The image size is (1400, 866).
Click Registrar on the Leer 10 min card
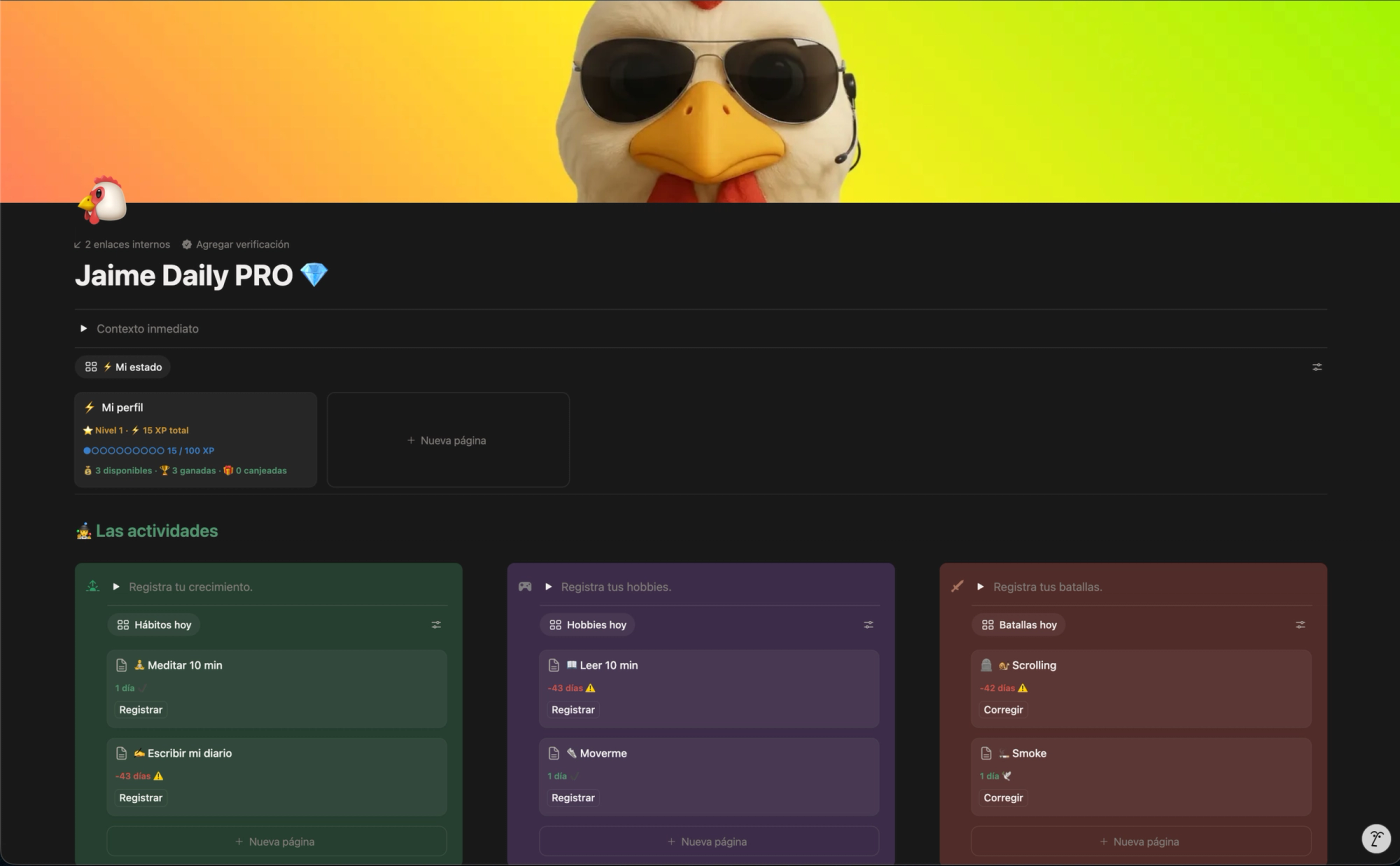click(573, 710)
